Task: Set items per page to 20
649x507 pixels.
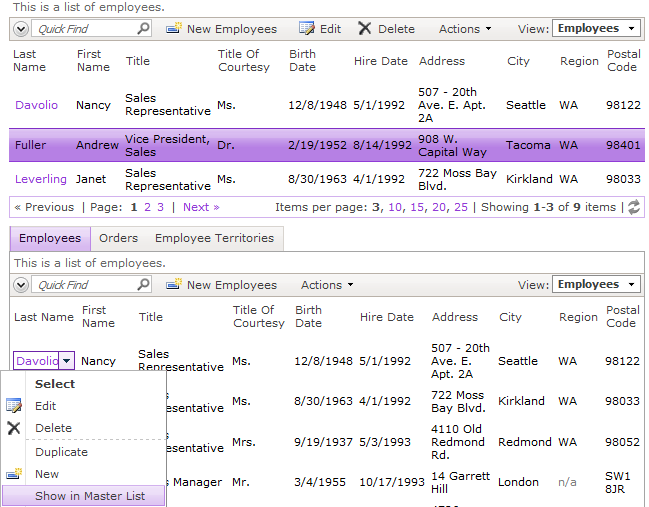Action: pos(439,207)
